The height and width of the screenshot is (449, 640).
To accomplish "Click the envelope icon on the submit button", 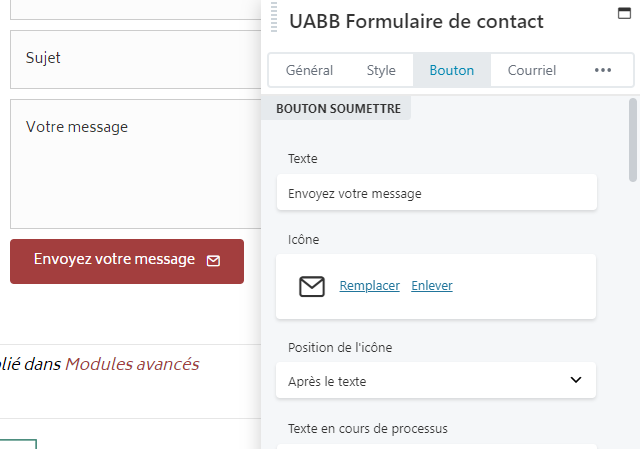I will (x=213, y=260).
